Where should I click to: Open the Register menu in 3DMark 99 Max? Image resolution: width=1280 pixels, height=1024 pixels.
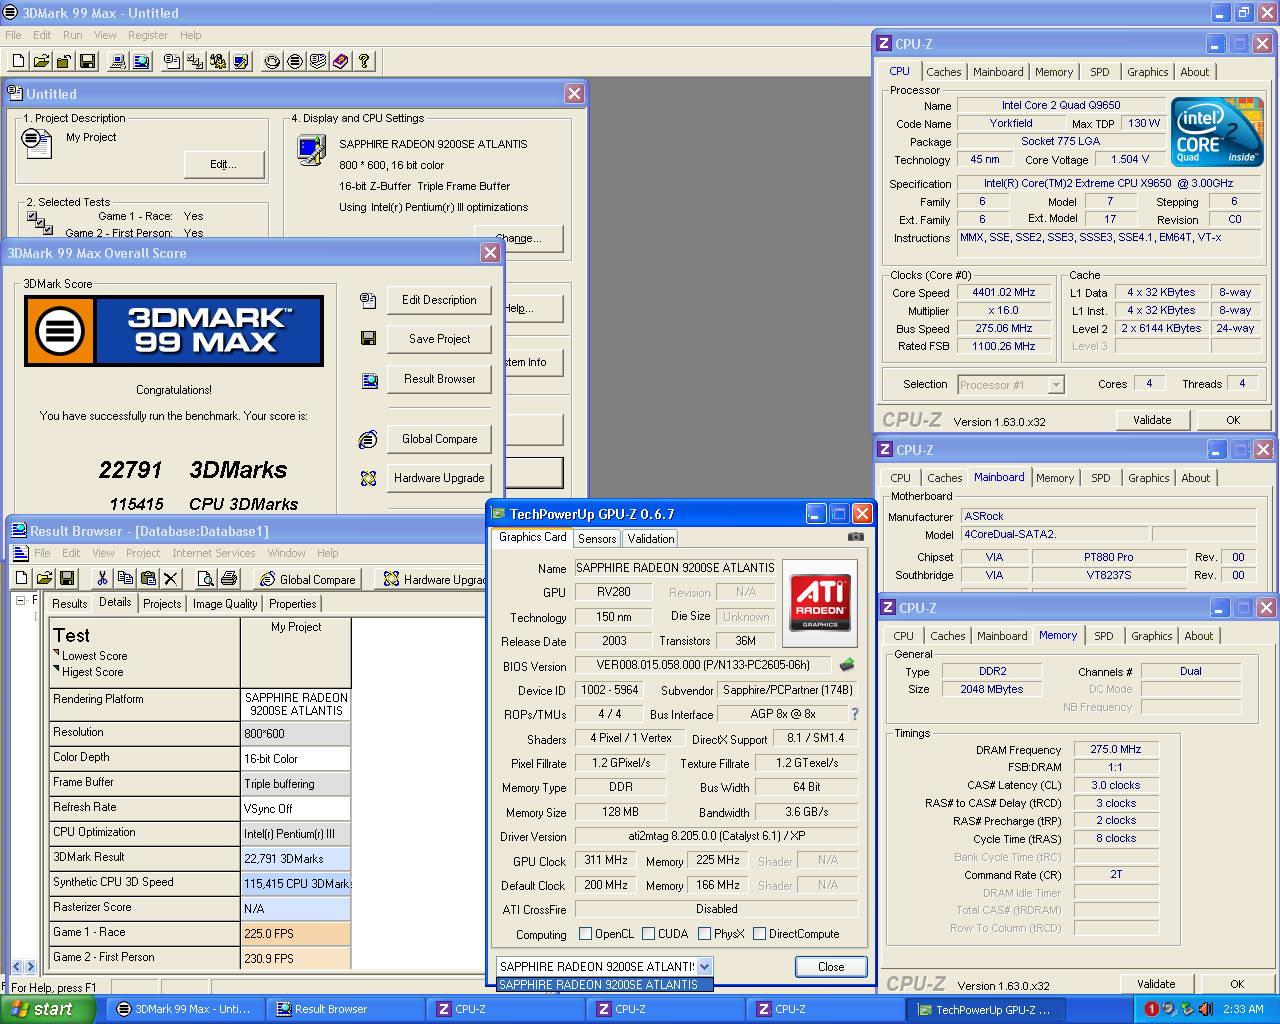(x=148, y=35)
